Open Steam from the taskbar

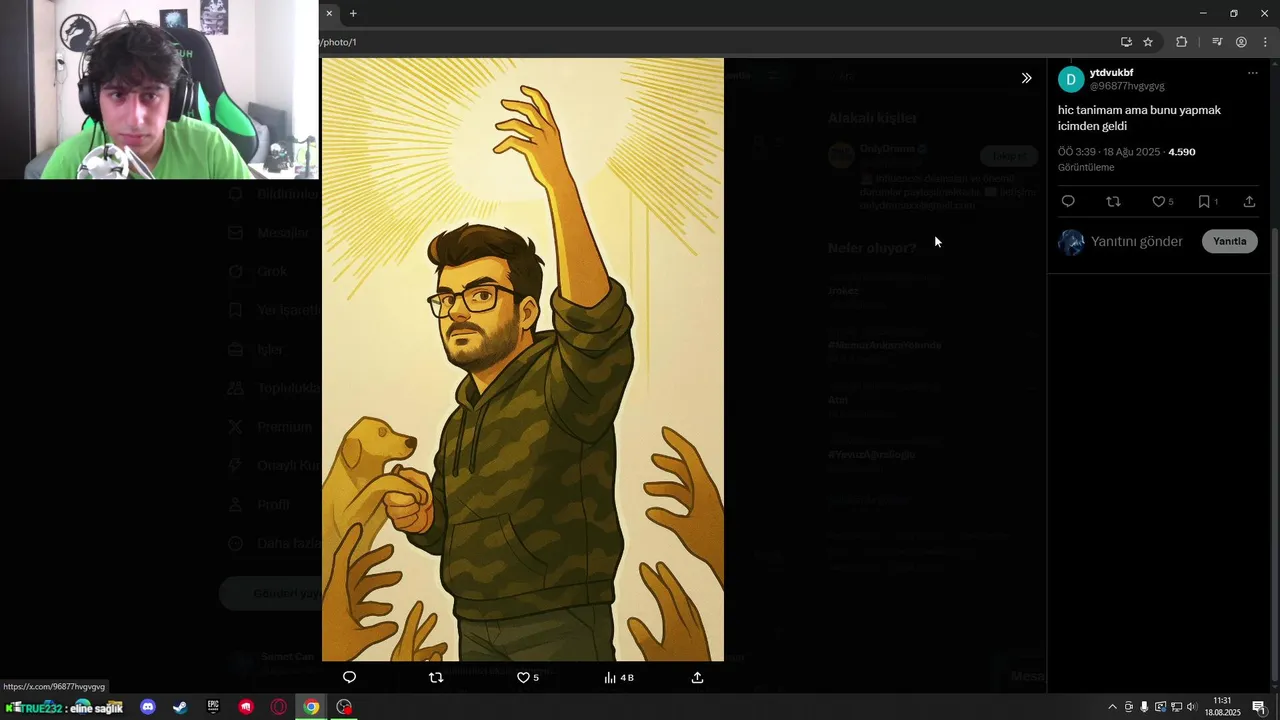[180, 707]
